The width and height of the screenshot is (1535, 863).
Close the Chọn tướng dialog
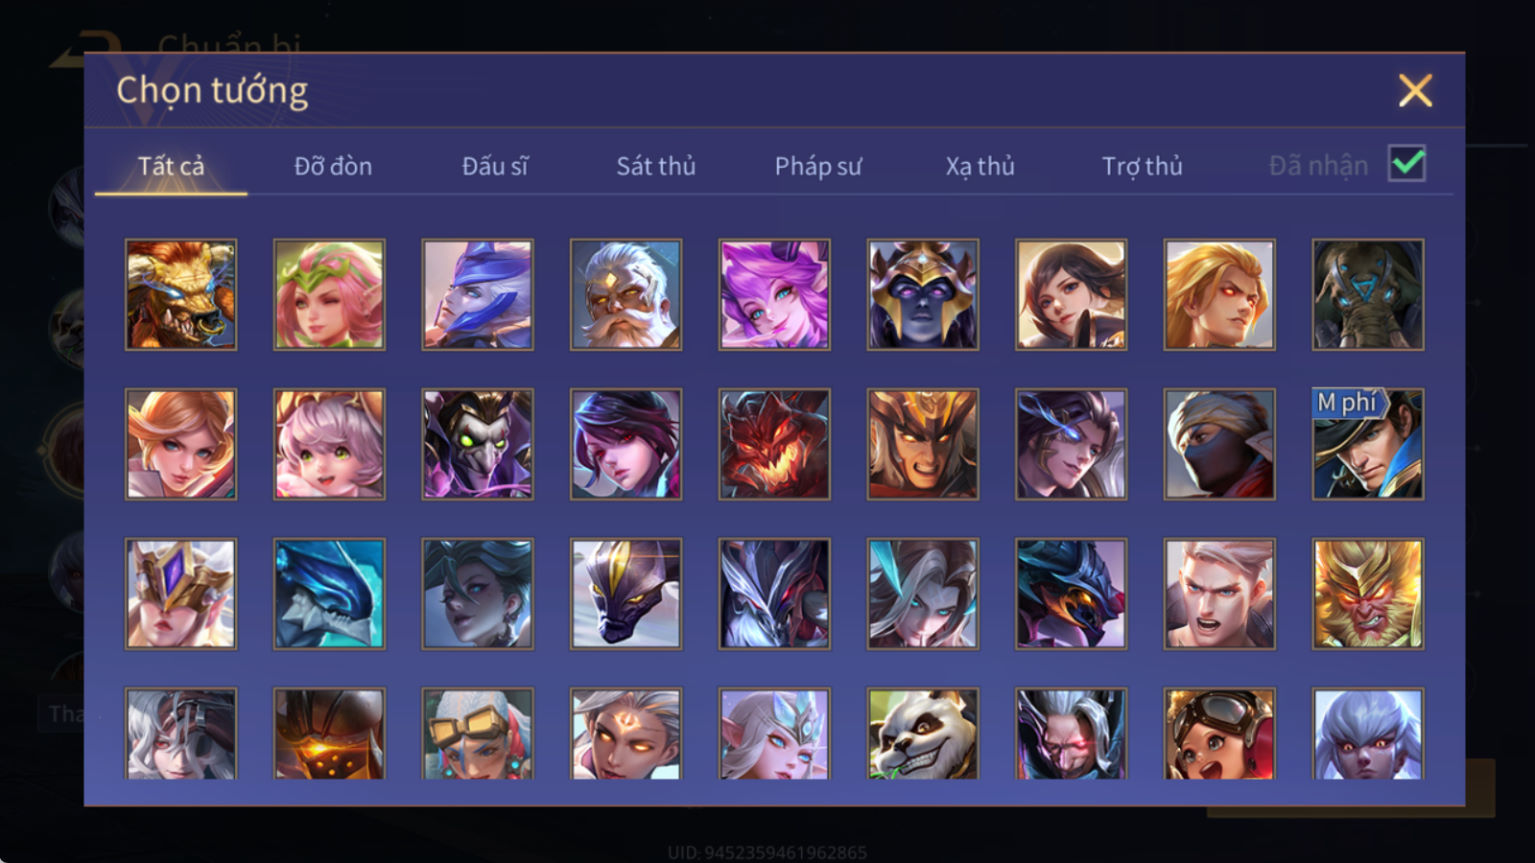[1415, 91]
